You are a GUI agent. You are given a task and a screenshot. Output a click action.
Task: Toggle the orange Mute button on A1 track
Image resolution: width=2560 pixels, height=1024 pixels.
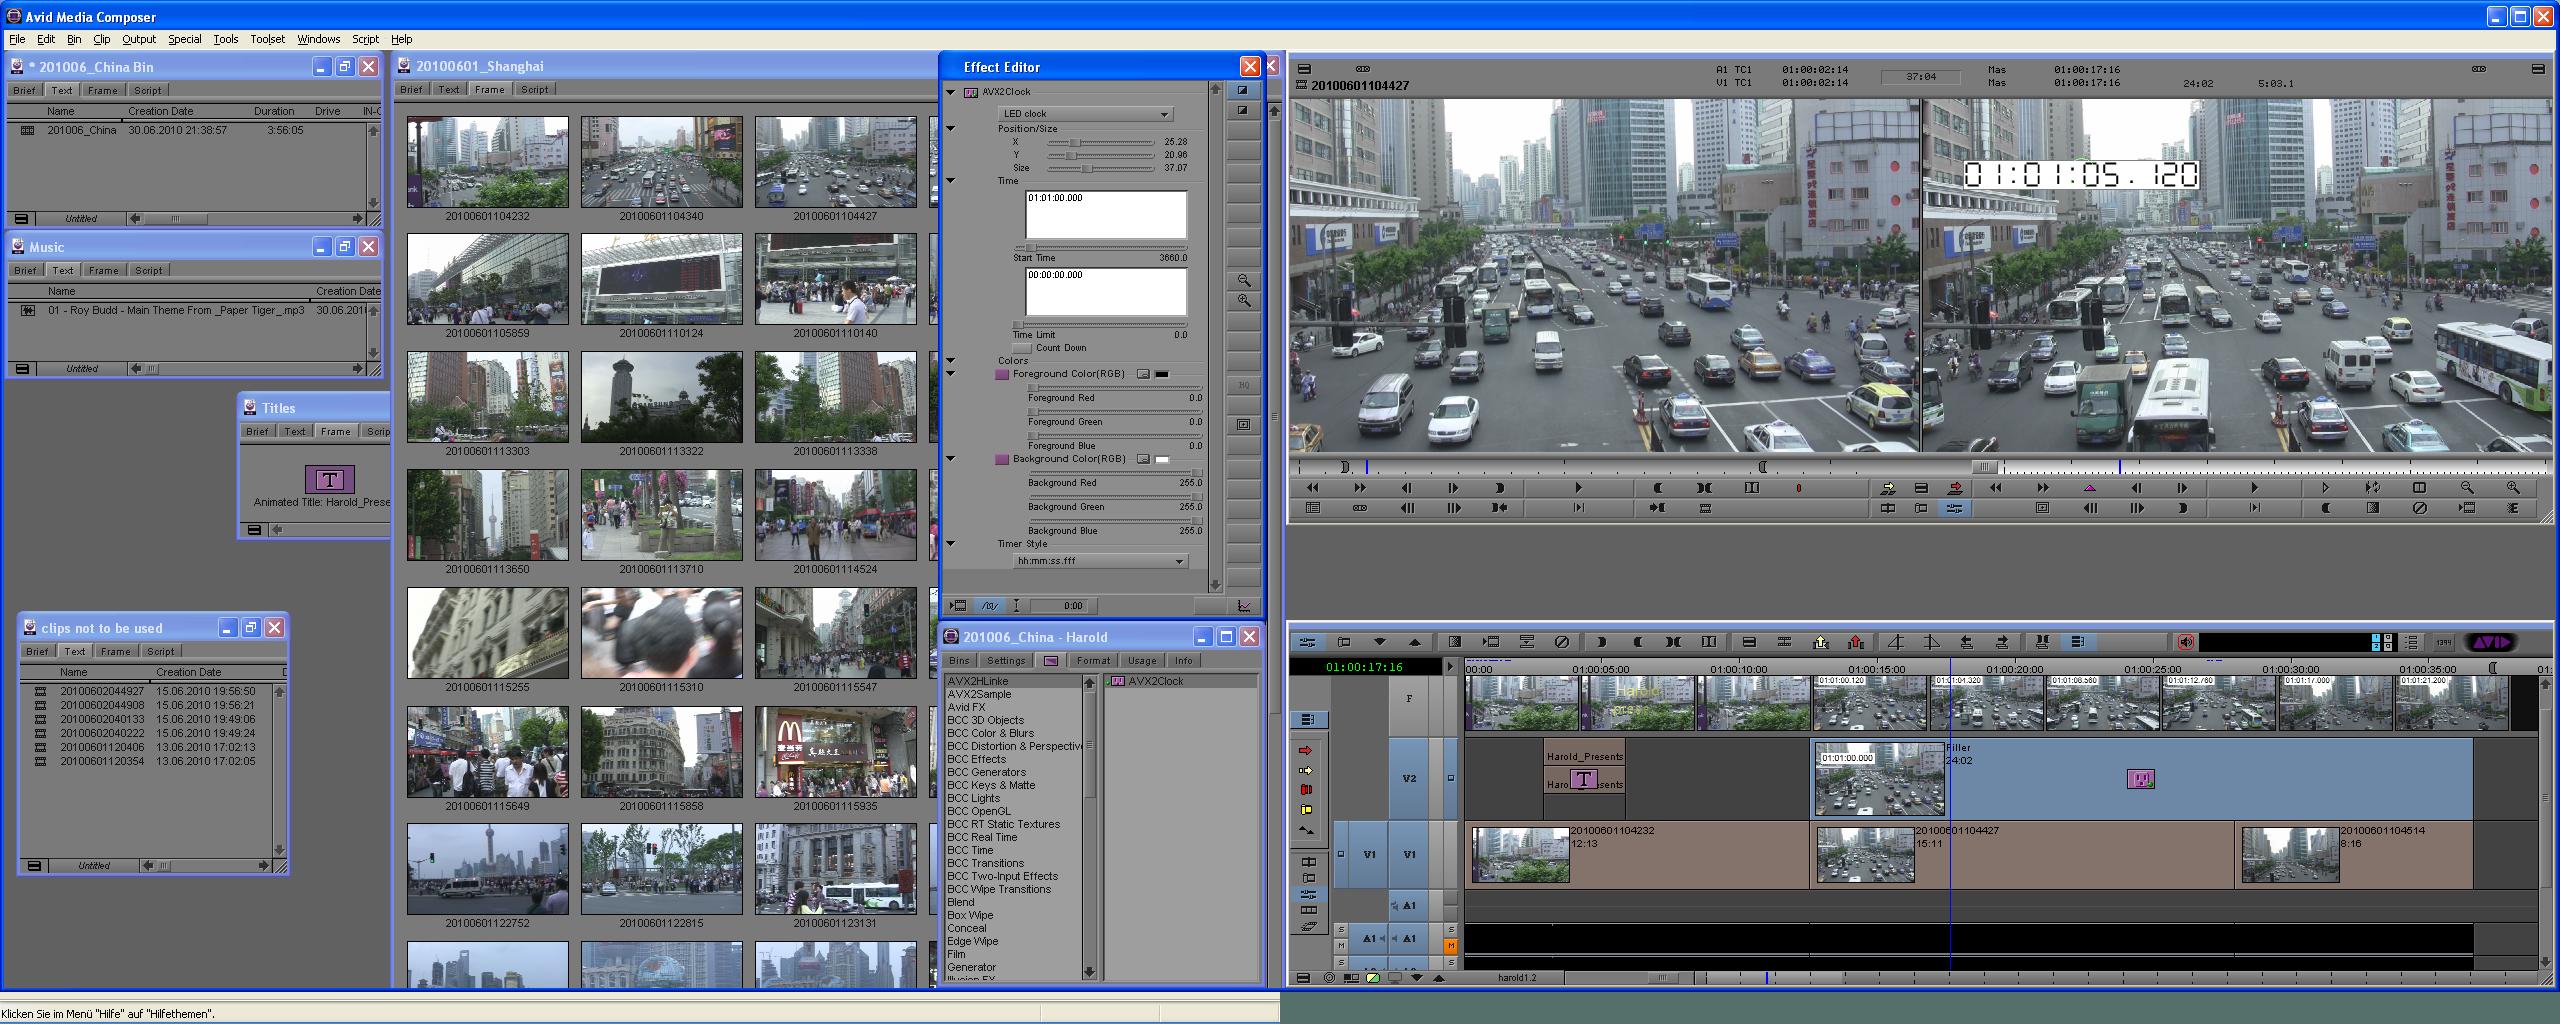1450,945
